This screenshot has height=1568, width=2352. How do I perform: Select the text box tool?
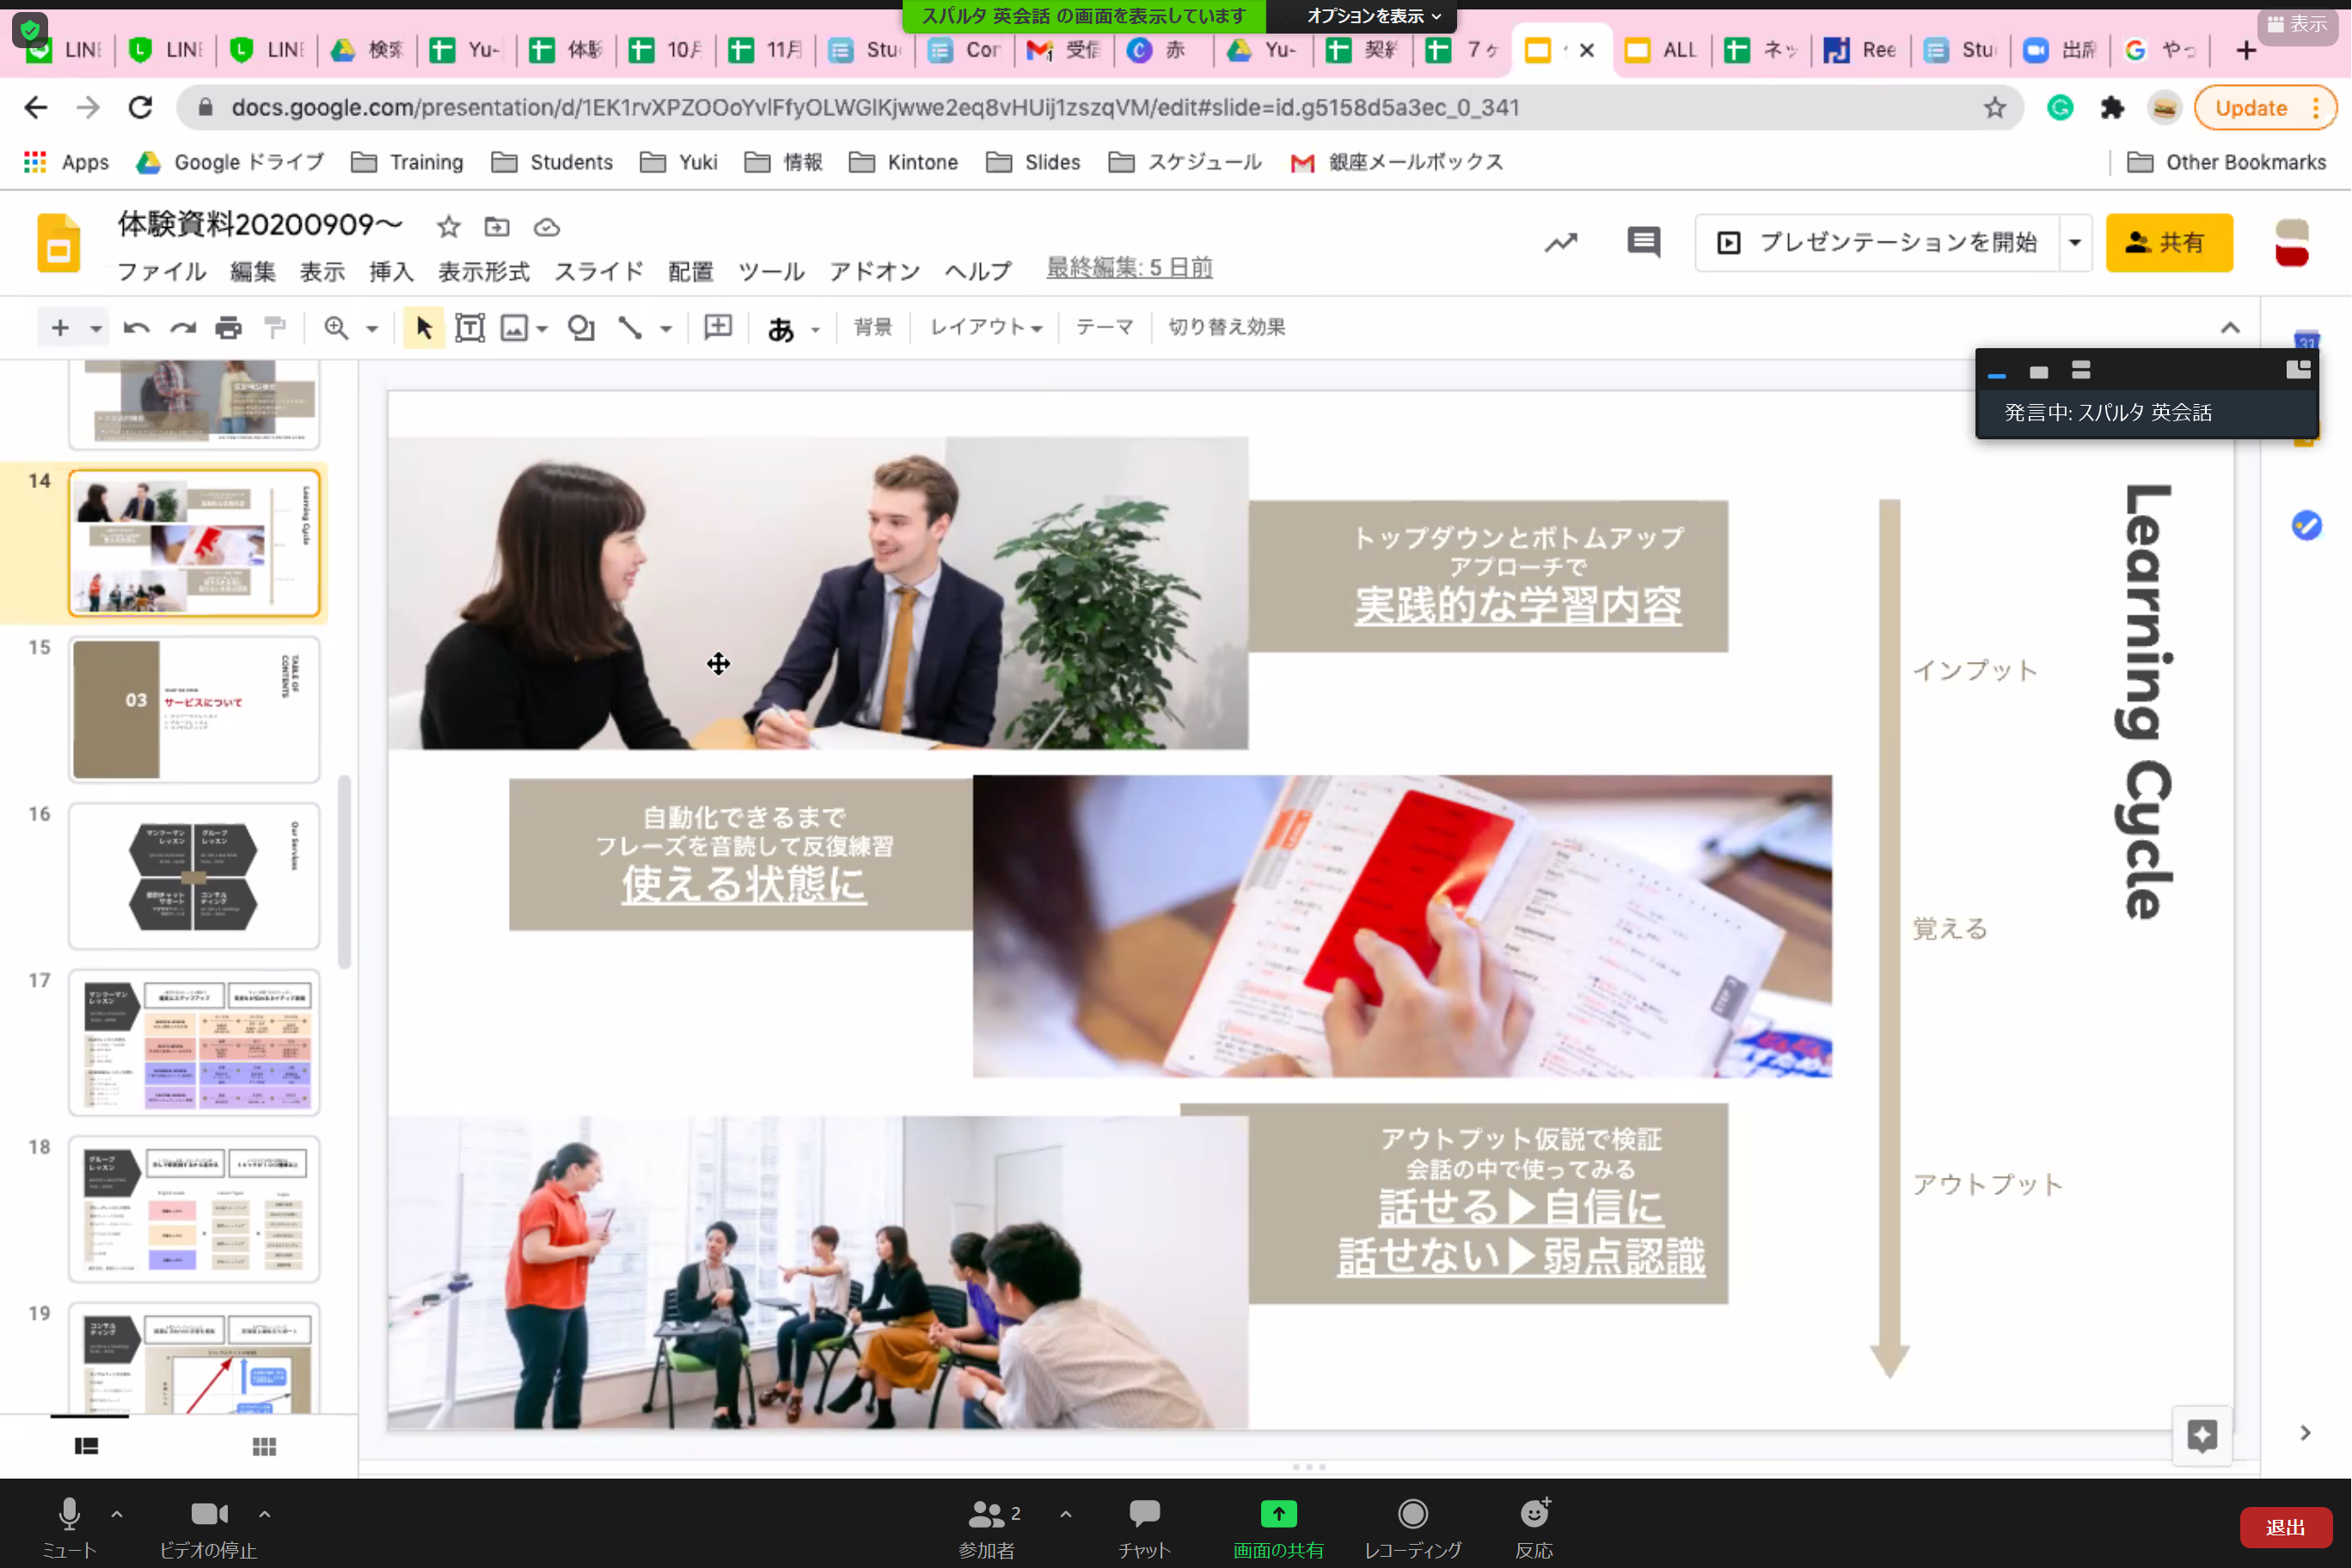click(x=469, y=327)
